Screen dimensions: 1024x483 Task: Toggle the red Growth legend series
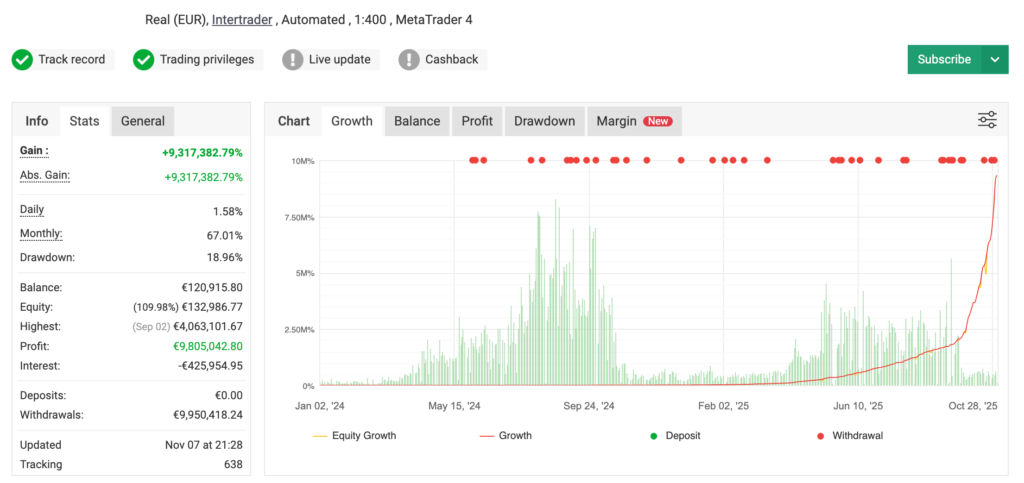tap(506, 435)
